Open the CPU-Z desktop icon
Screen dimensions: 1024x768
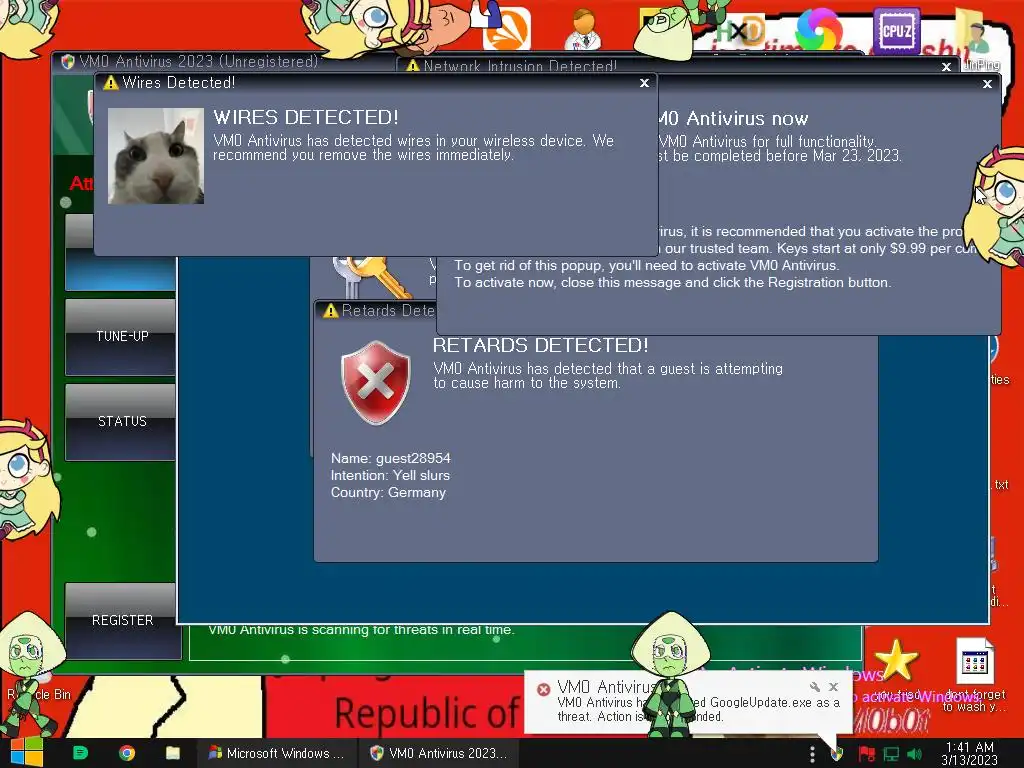pos(896,29)
